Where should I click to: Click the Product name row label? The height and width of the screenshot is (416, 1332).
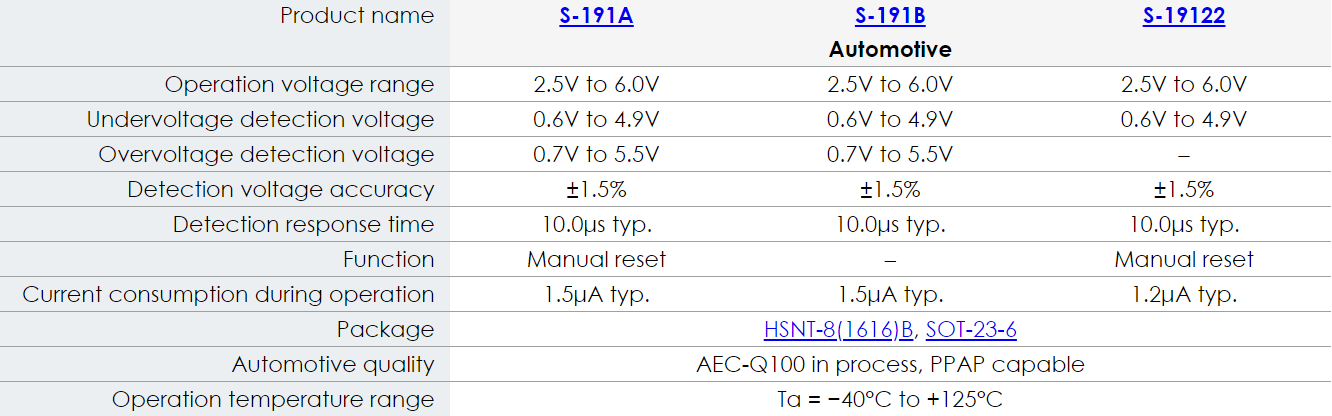pos(357,16)
